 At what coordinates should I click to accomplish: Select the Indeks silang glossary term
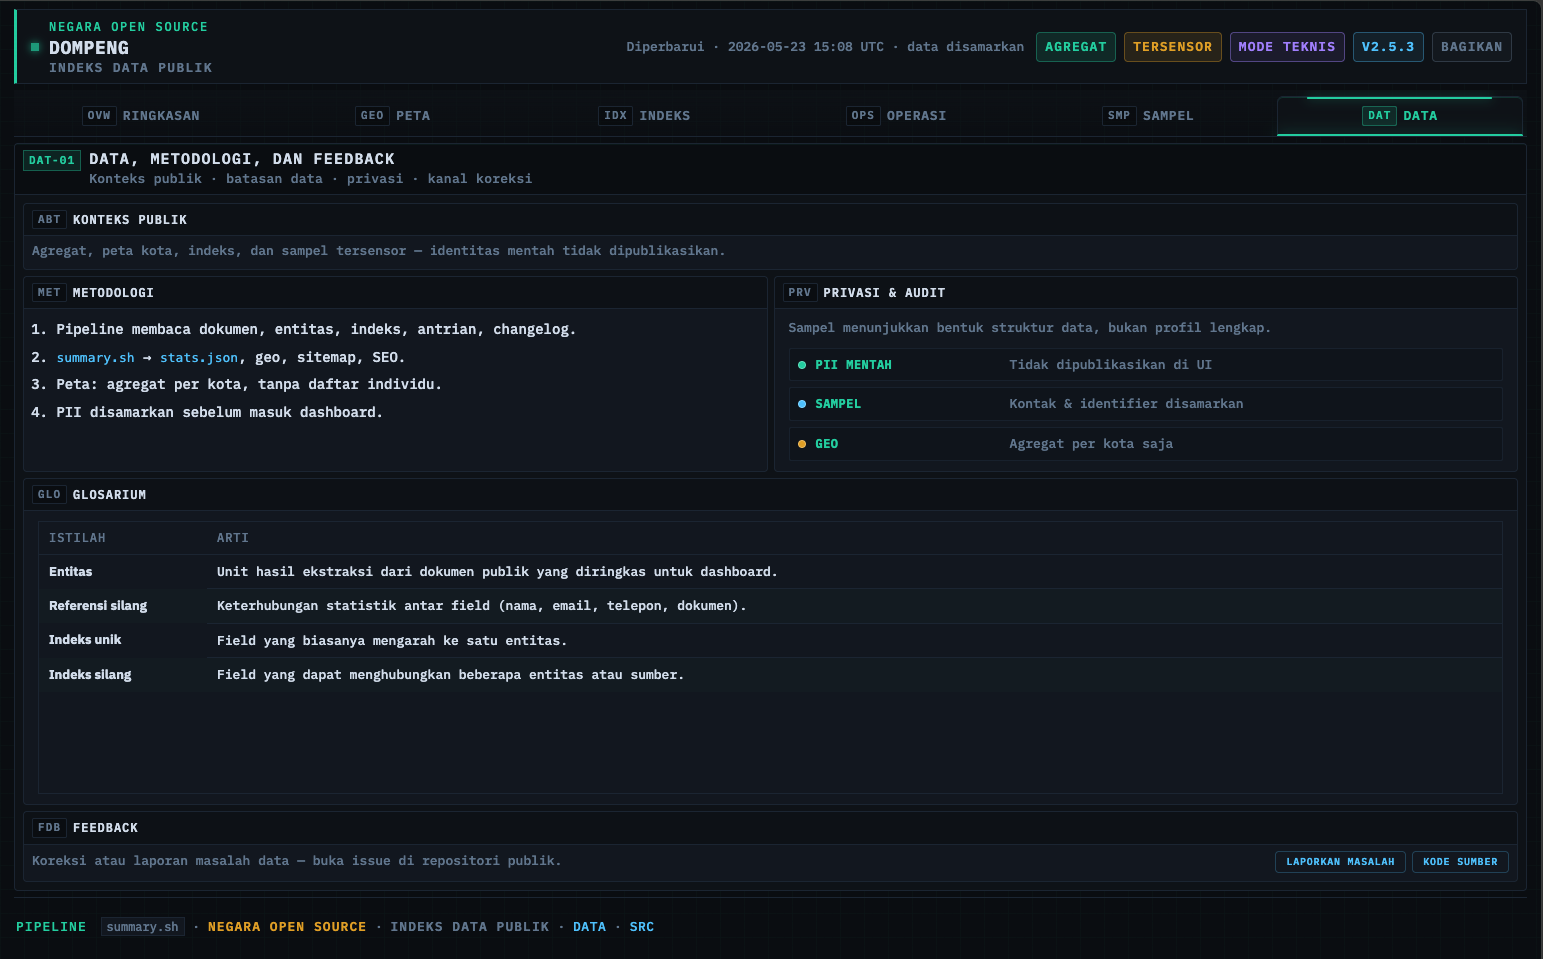tap(90, 675)
